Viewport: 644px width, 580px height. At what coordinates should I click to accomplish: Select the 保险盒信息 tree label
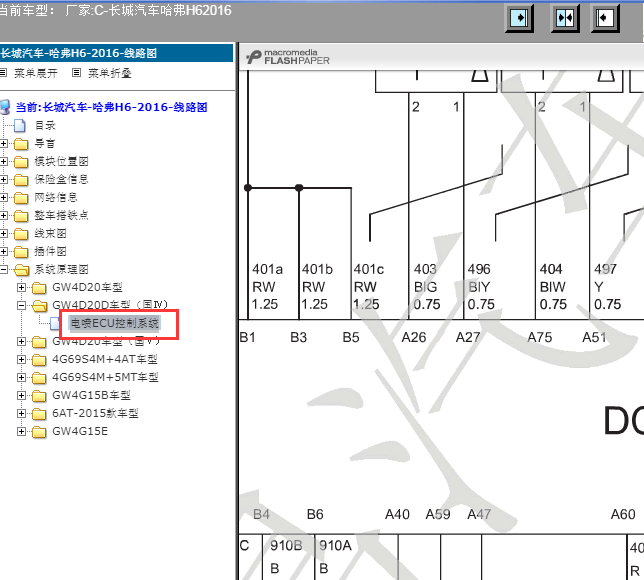pyautogui.click(x=61, y=180)
